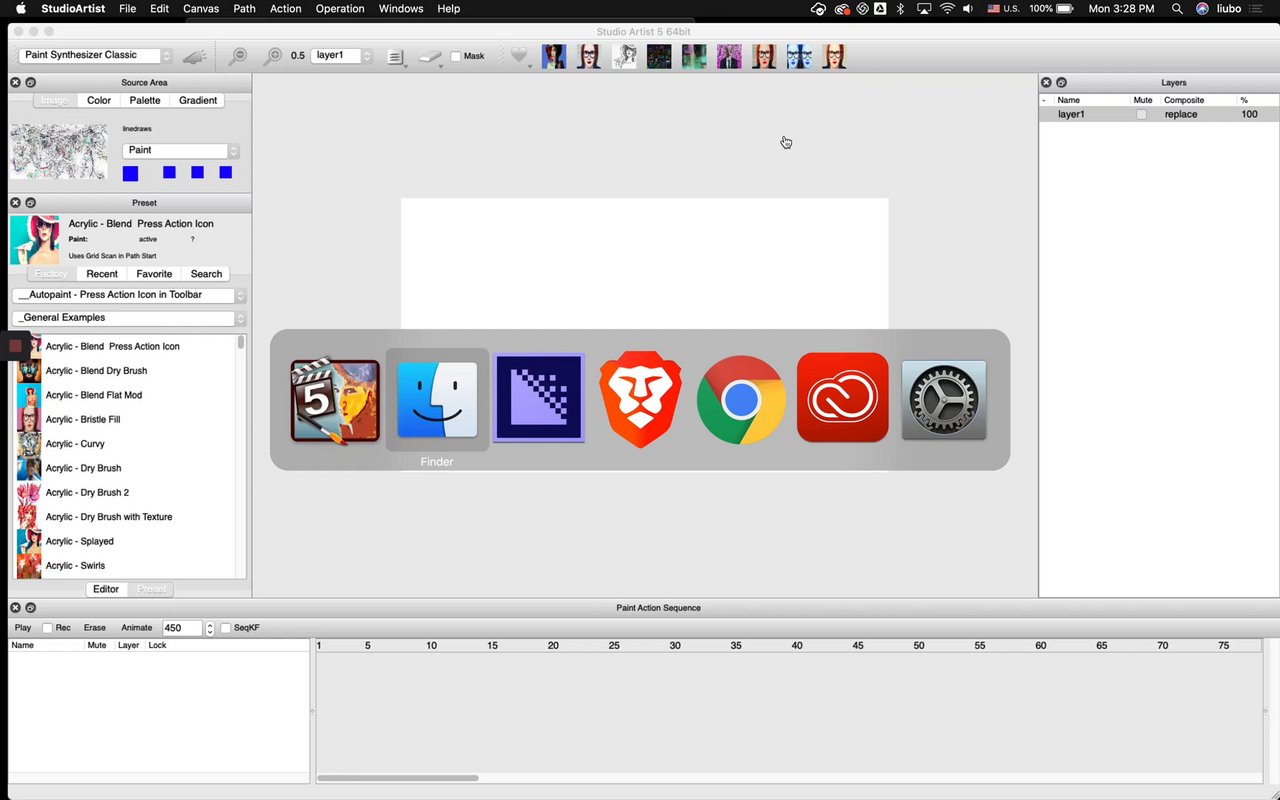Viewport: 1280px width, 800px height.
Task: Close the Source Area panel
Action: click(x=15, y=82)
